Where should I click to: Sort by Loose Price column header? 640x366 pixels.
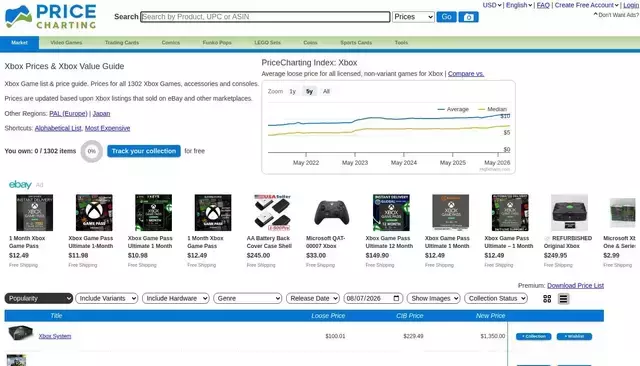[328, 316]
